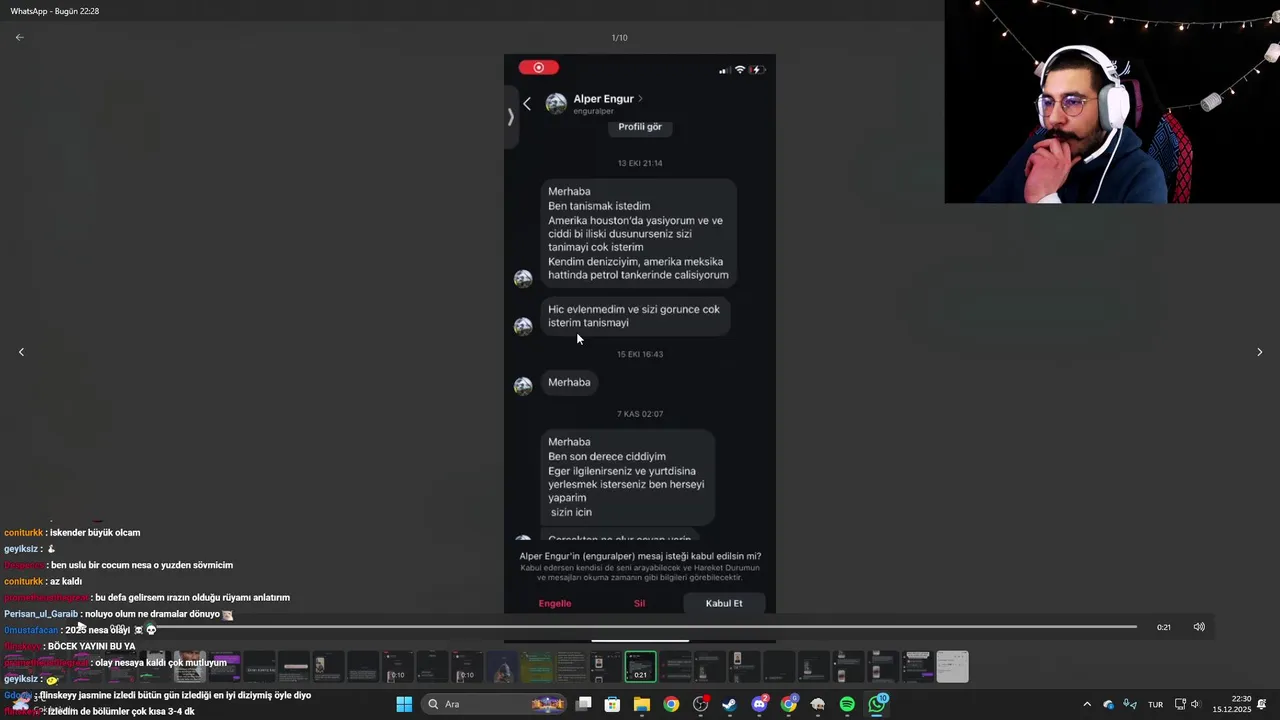The height and width of the screenshot is (720, 1280).
Task: Click the red Engelle button
Action: click(555, 603)
